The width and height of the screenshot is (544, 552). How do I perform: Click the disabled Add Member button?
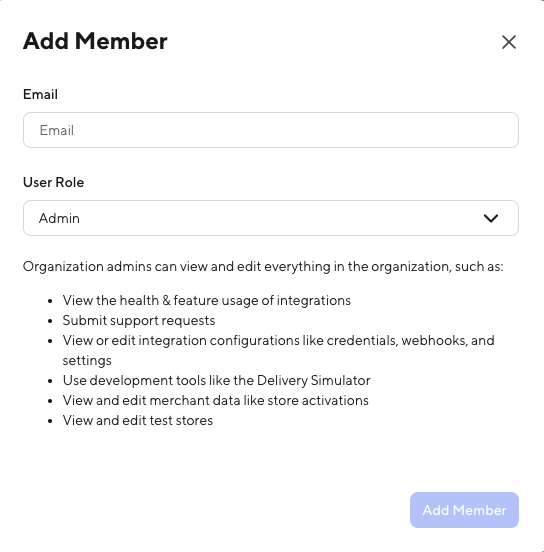pyautogui.click(x=464, y=510)
